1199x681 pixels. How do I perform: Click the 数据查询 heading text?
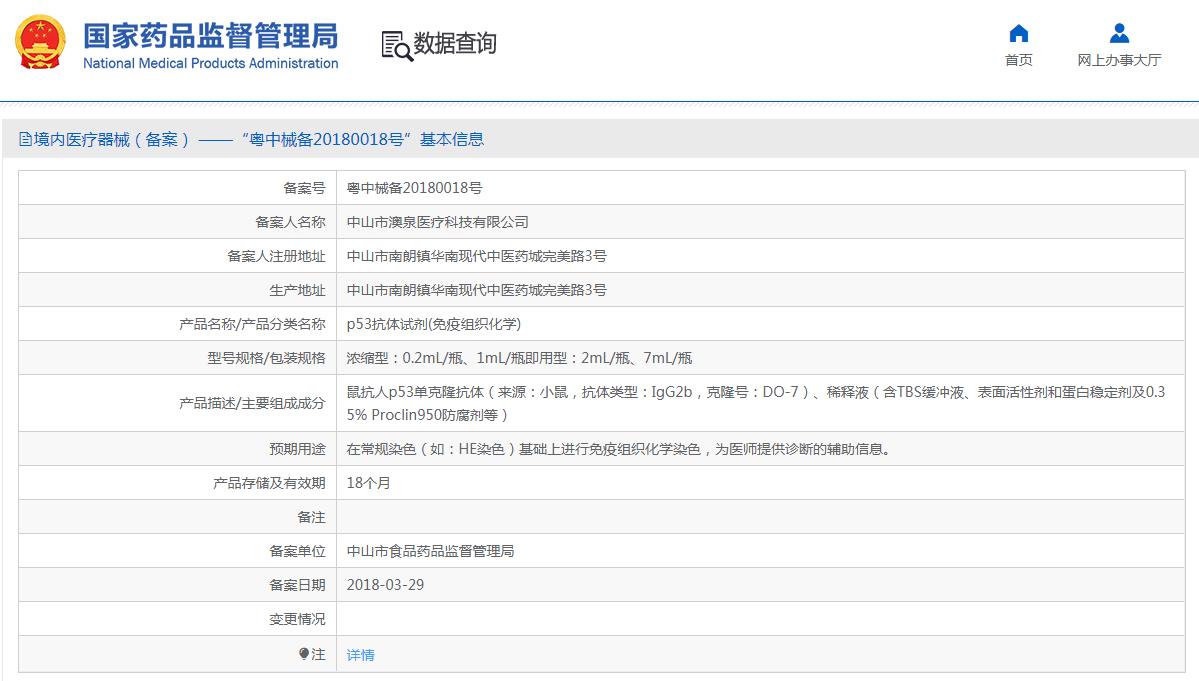[x=455, y=44]
